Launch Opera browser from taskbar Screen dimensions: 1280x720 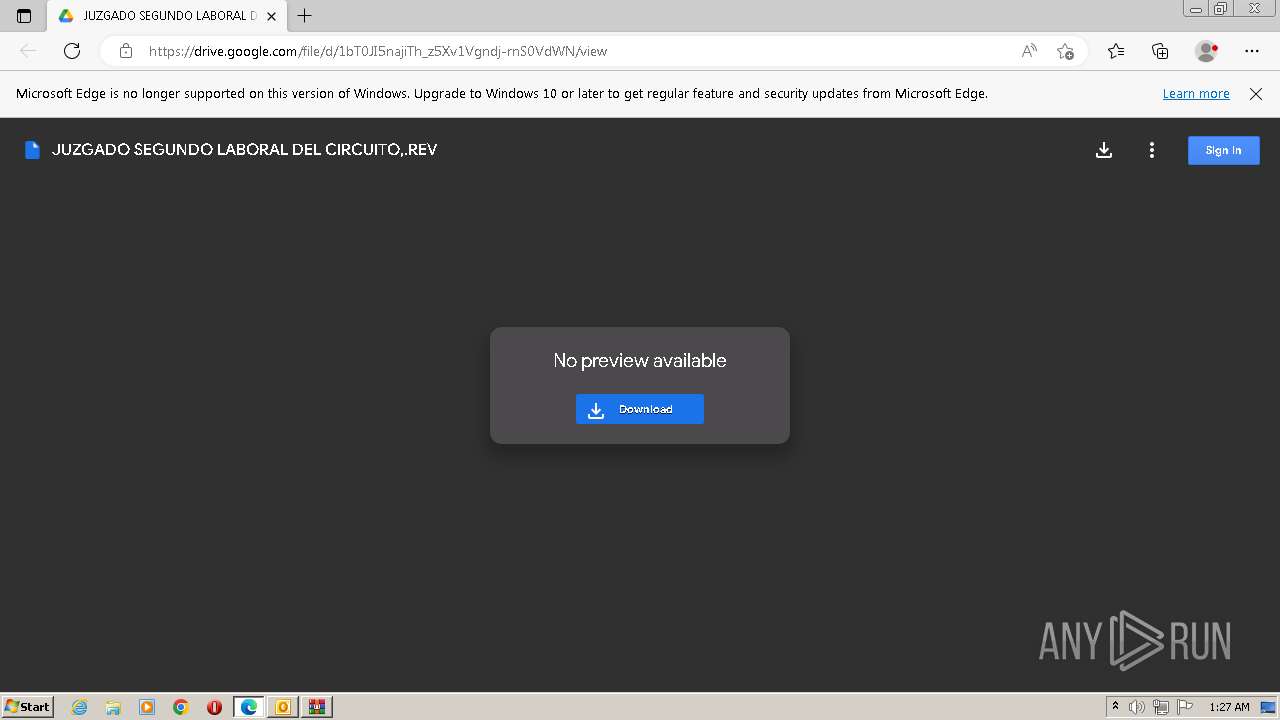click(x=215, y=707)
